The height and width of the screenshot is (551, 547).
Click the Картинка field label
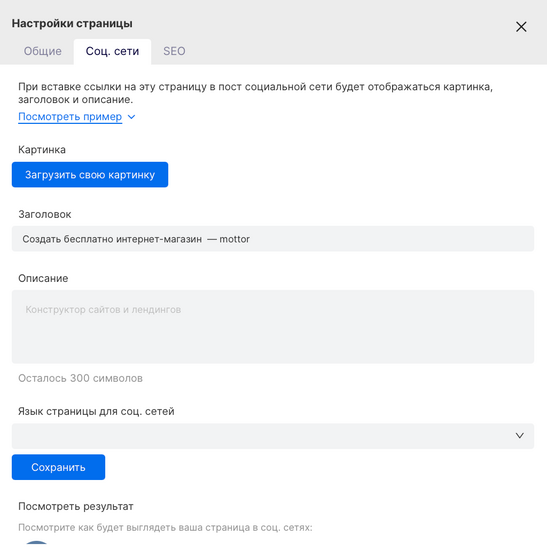pos(42,150)
